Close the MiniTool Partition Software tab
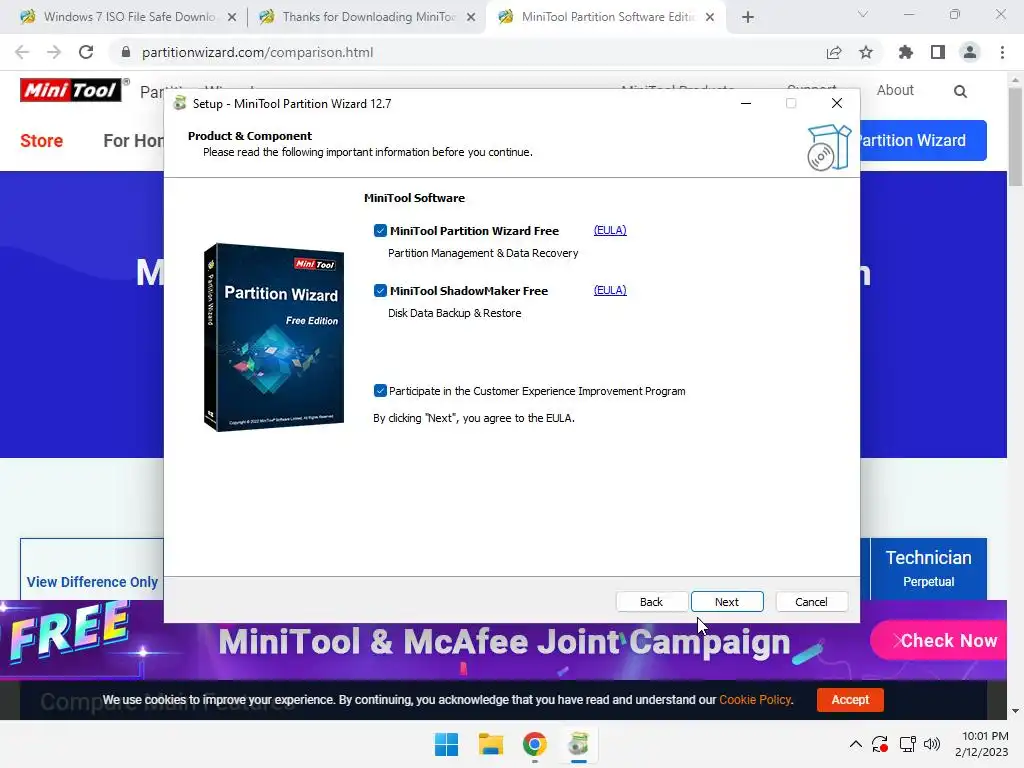 point(710,18)
